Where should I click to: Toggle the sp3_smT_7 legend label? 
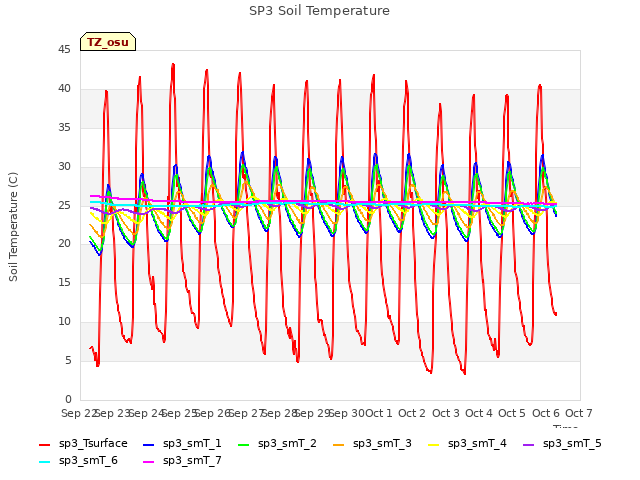coord(192,461)
